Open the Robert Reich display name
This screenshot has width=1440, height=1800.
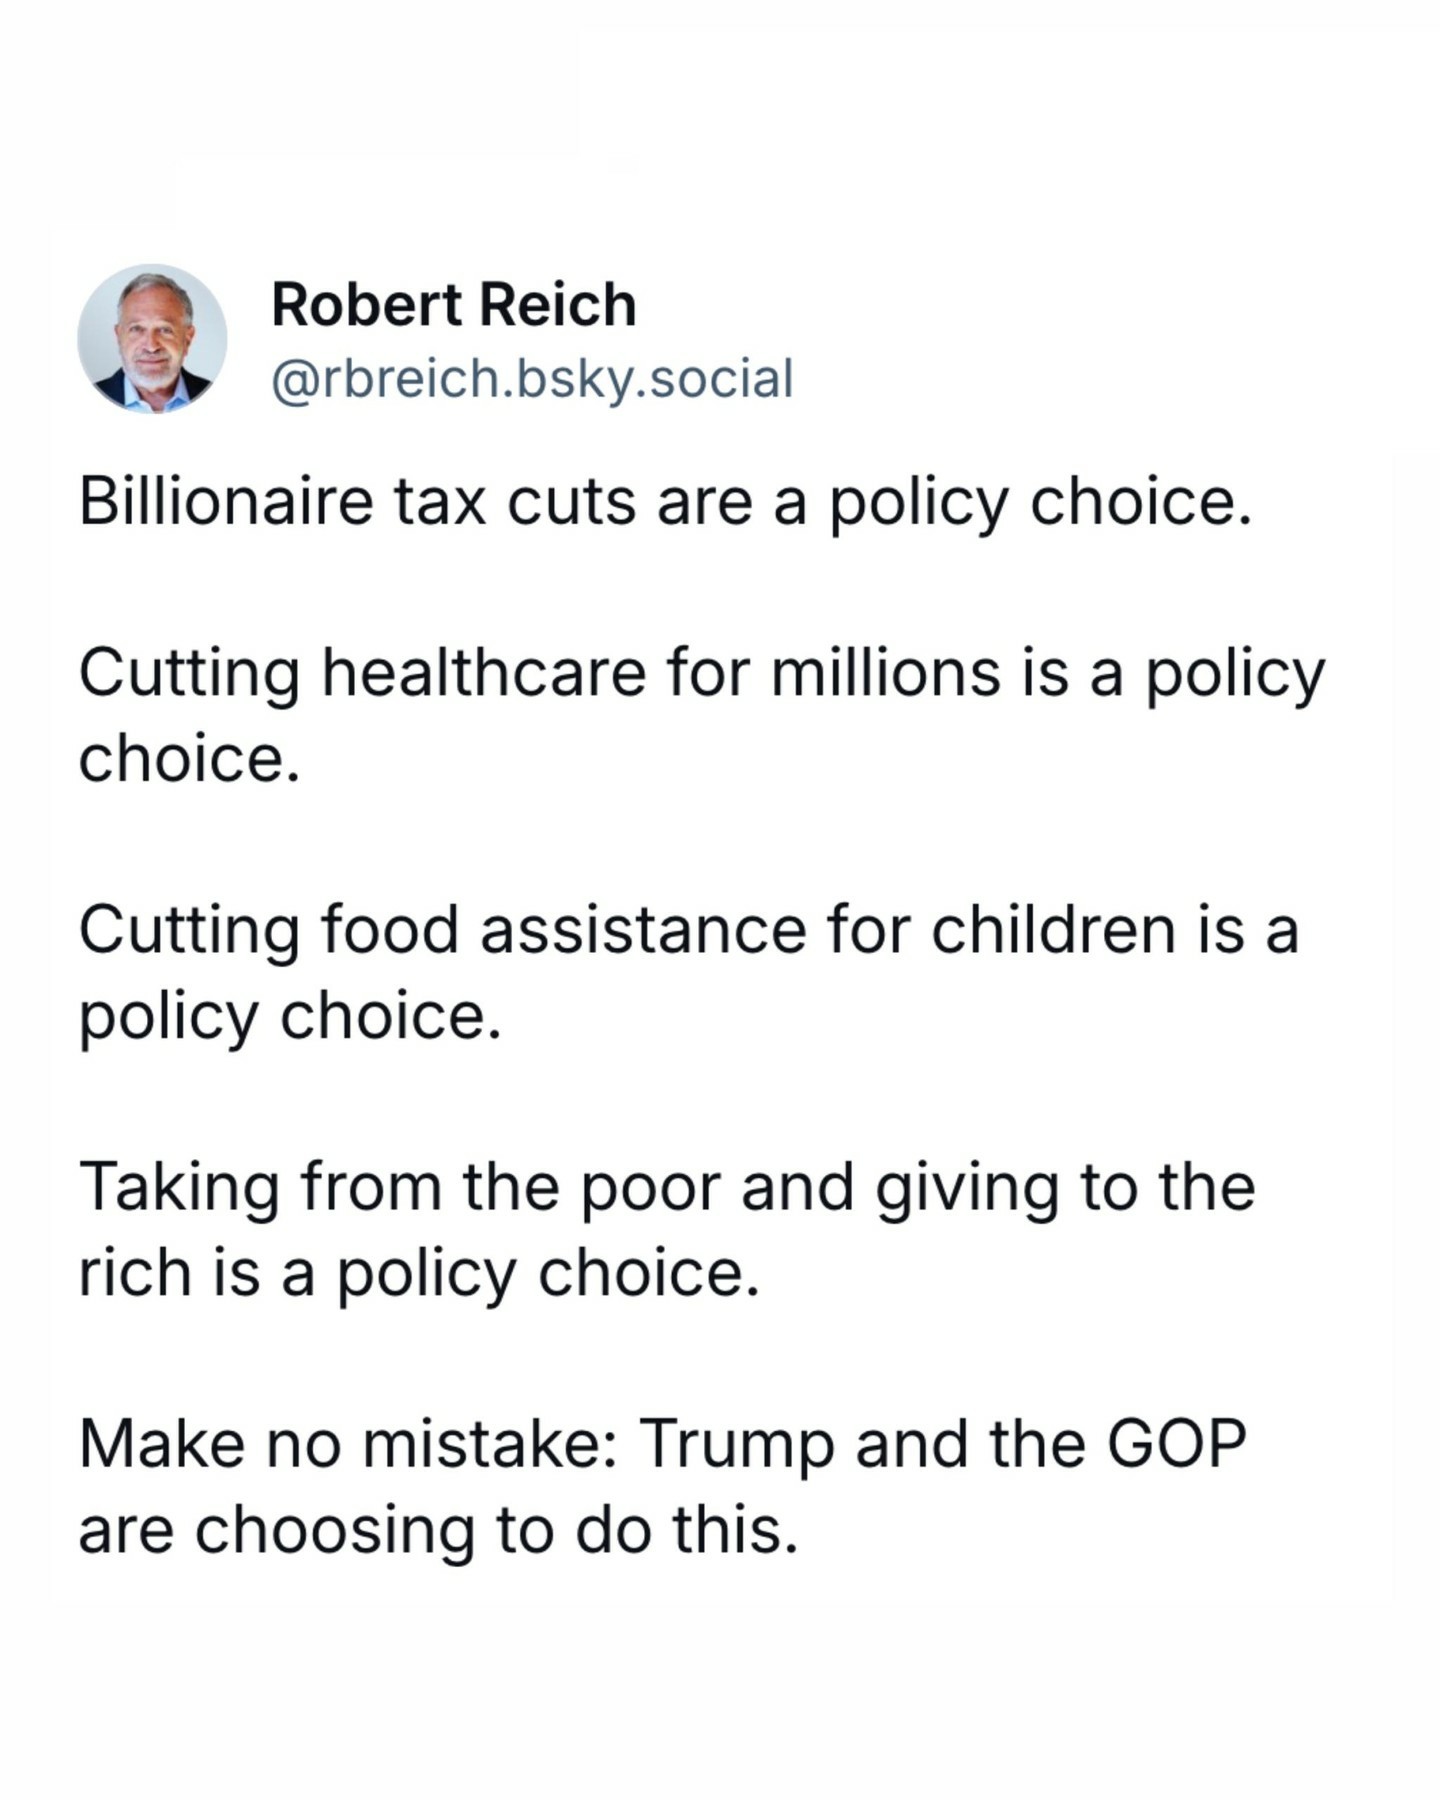click(x=454, y=305)
